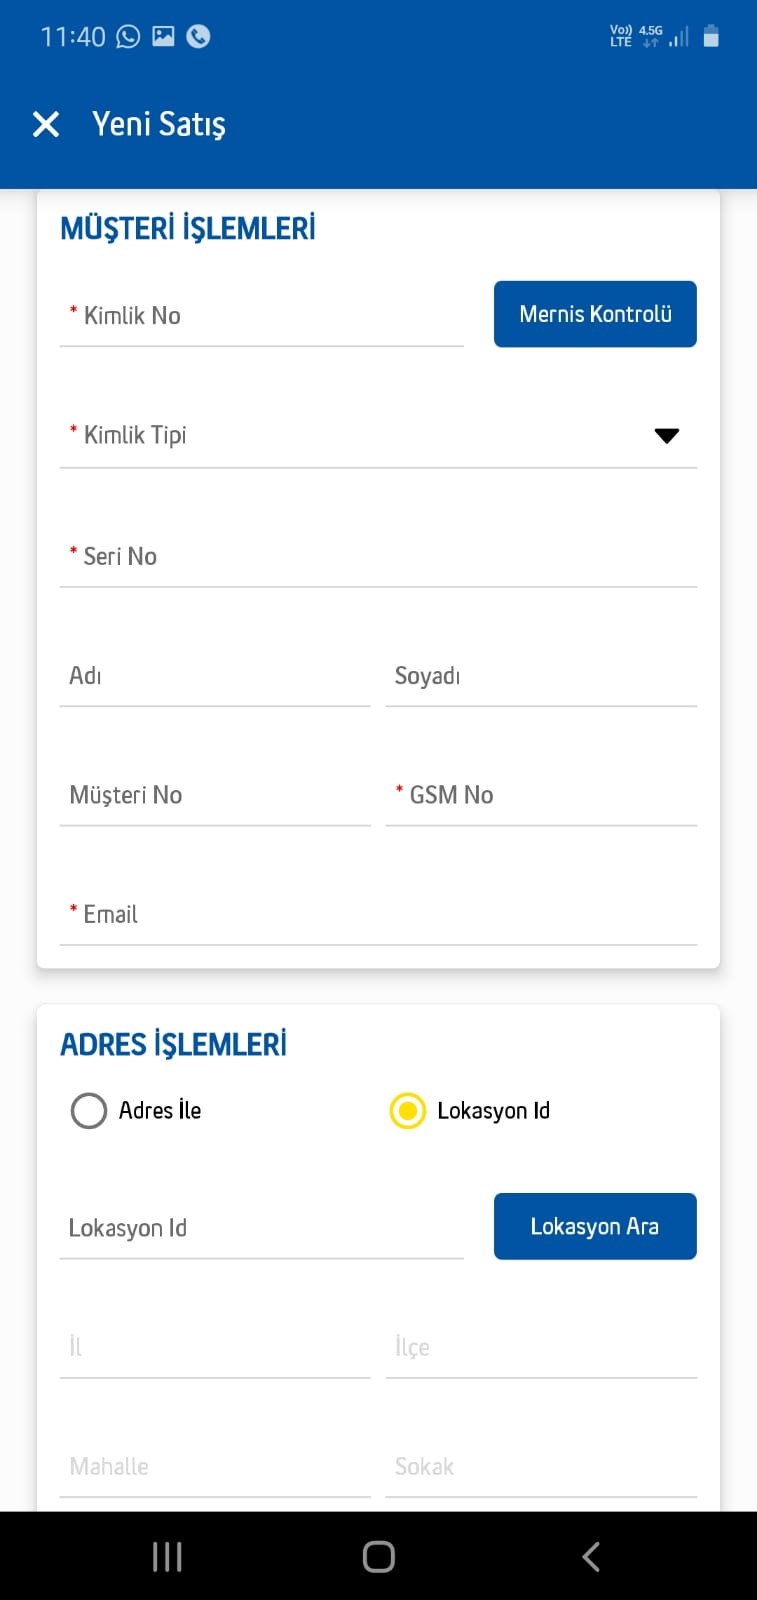Click the Mernis Kontrolü button

point(595,314)
